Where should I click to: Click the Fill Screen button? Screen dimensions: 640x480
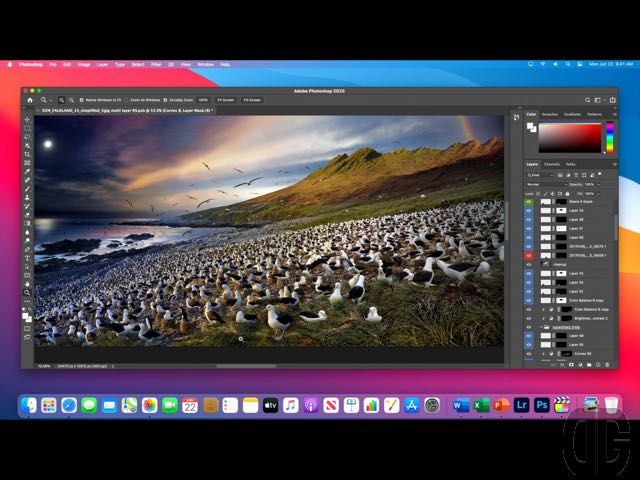pos(252,100)
